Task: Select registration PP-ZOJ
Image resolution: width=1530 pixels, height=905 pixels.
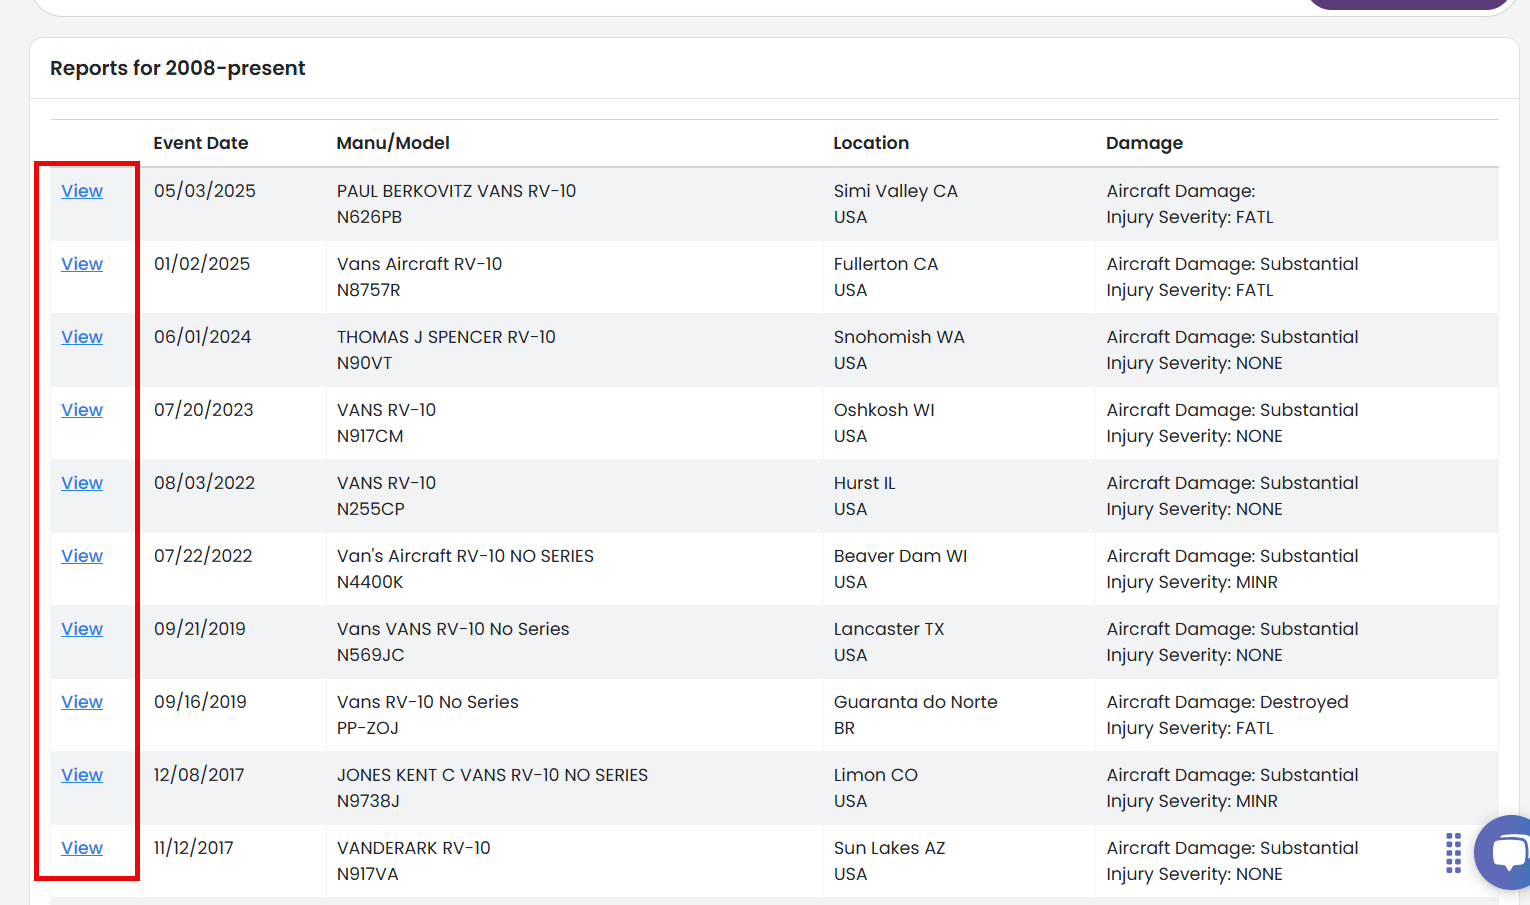Action: (368, 728)
